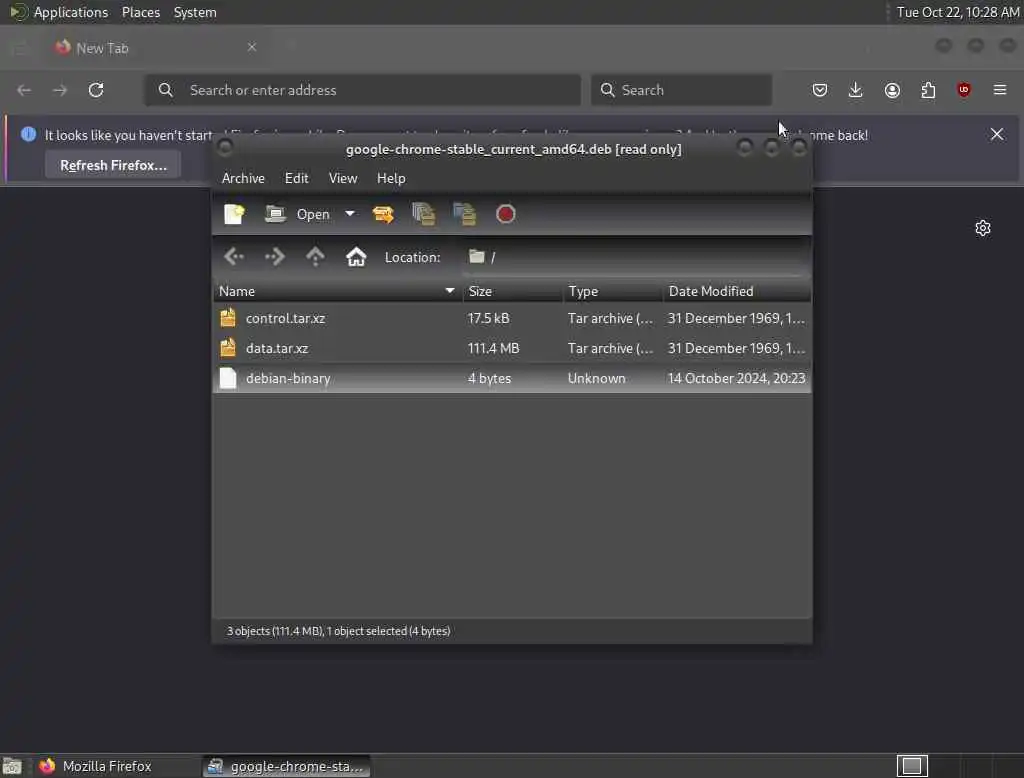This screenshot has width=1024, height=778.
Task: Click the status bar objects summary text
Action: [338, 631]
